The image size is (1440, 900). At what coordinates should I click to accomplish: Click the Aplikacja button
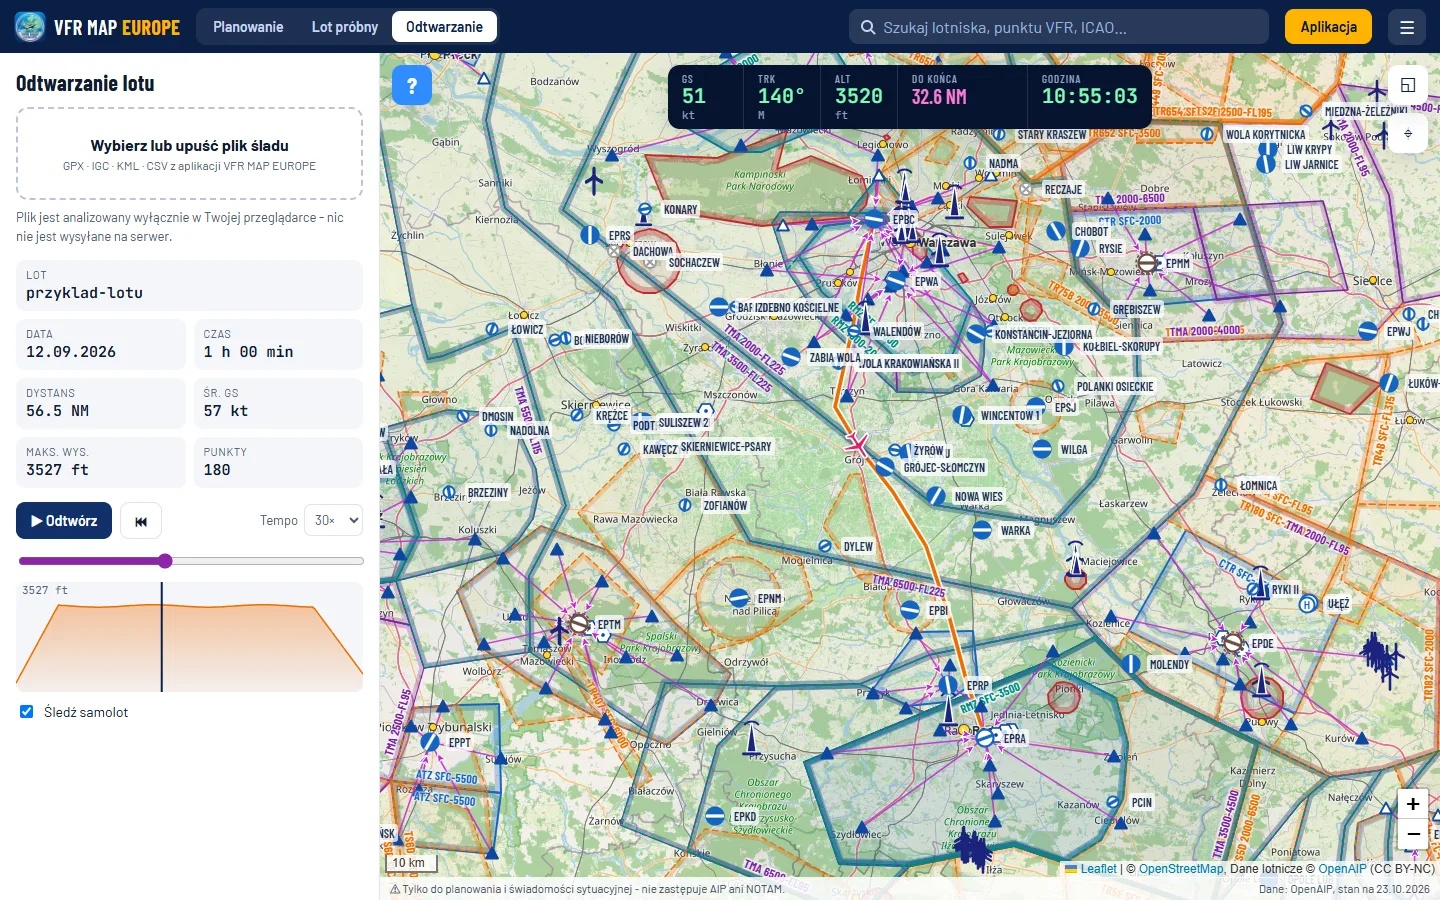[1328, 27]
